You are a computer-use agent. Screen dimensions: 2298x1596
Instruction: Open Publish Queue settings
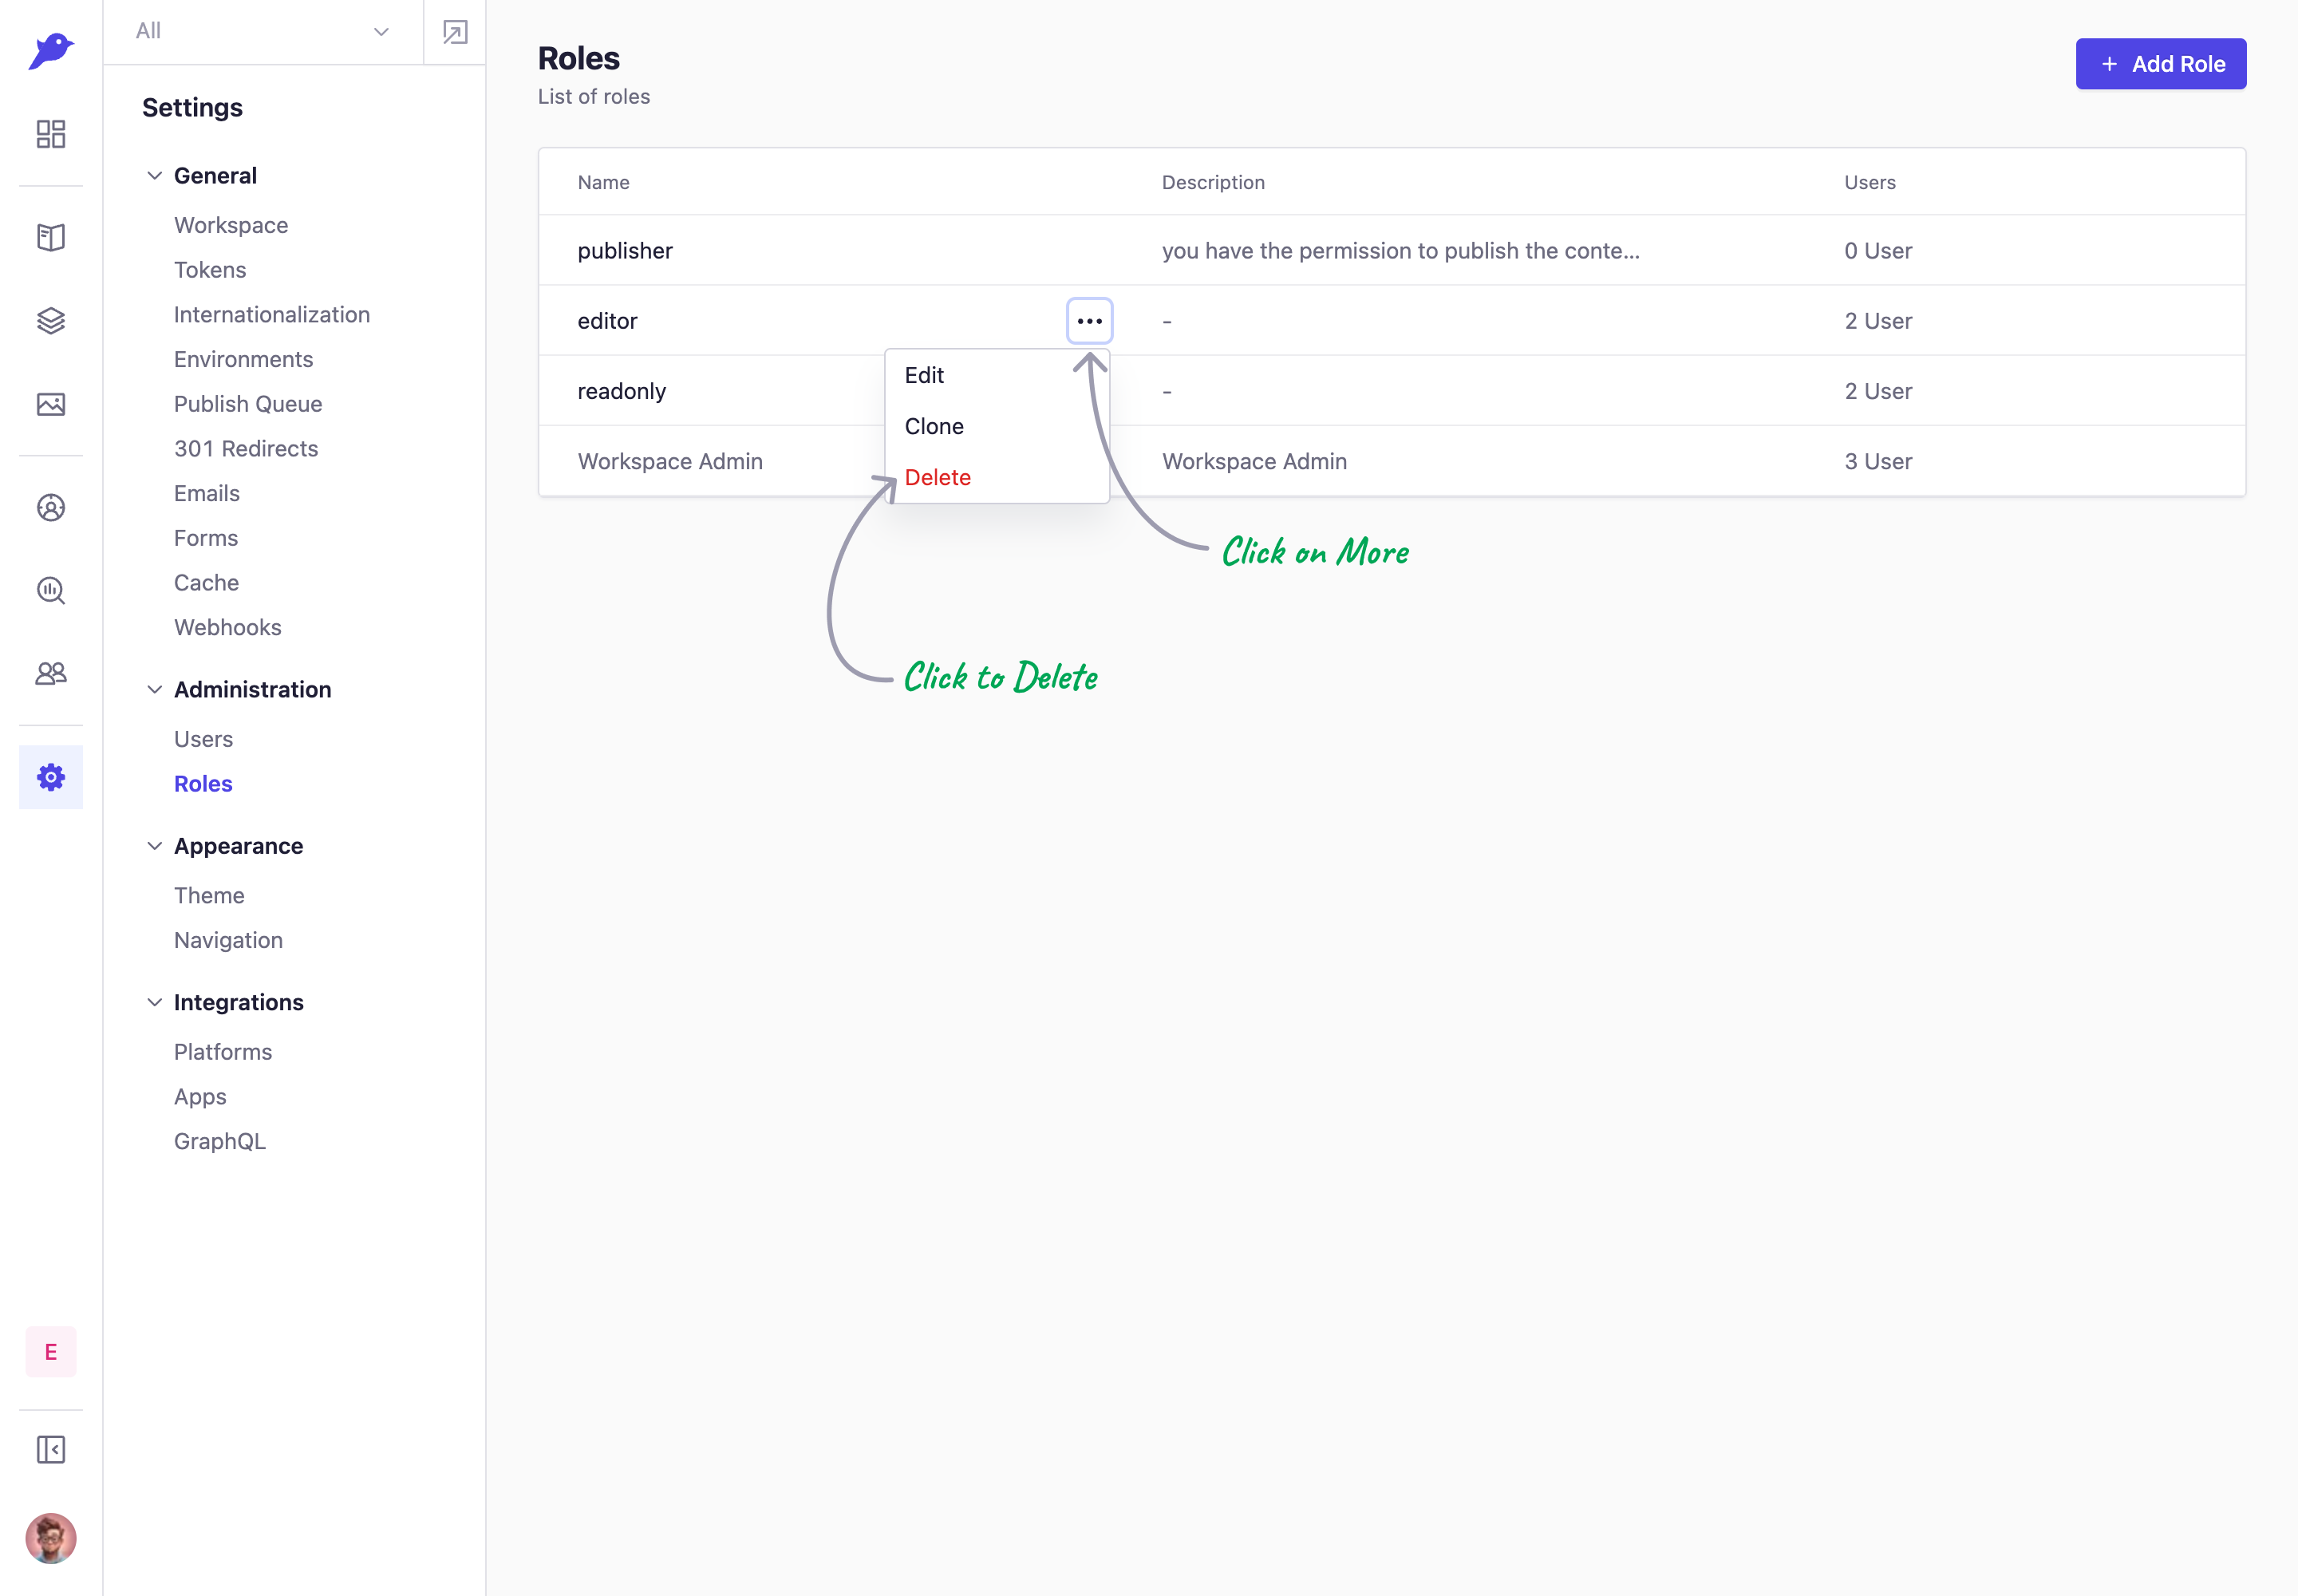(248, 404)
